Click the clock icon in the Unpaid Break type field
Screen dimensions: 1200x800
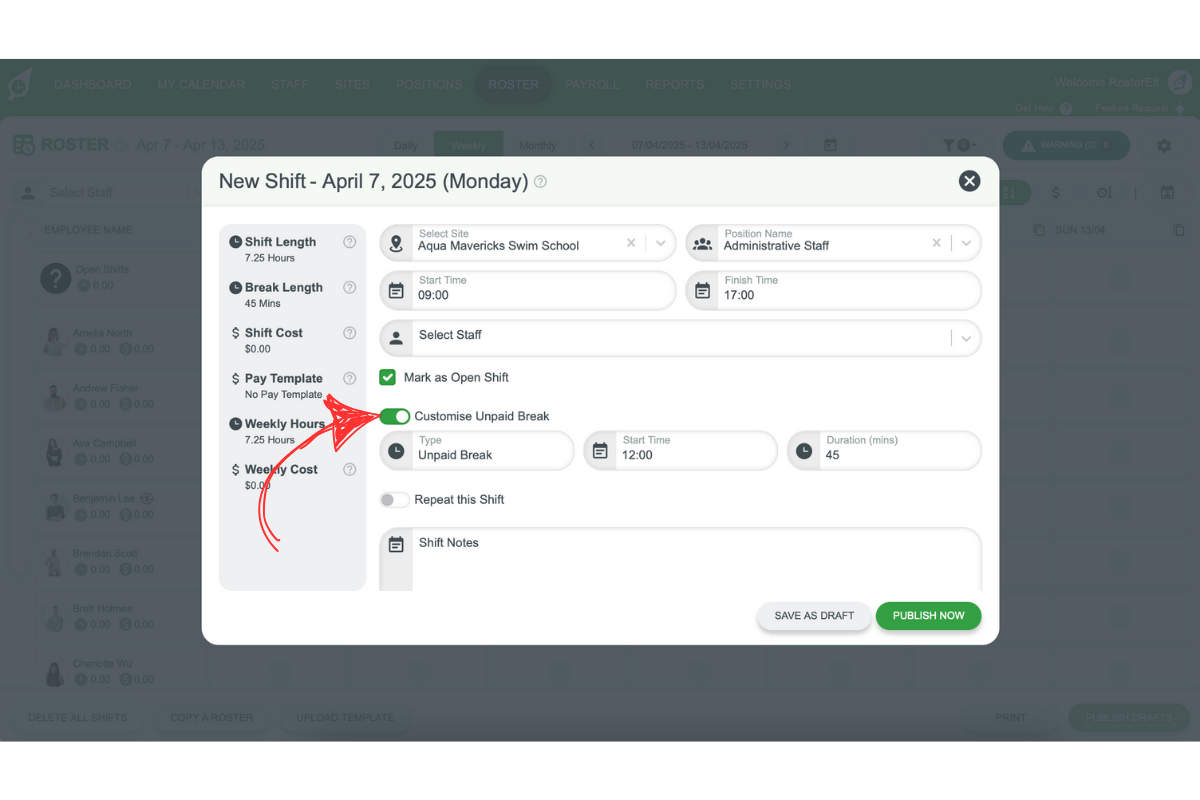click(396, 450)
